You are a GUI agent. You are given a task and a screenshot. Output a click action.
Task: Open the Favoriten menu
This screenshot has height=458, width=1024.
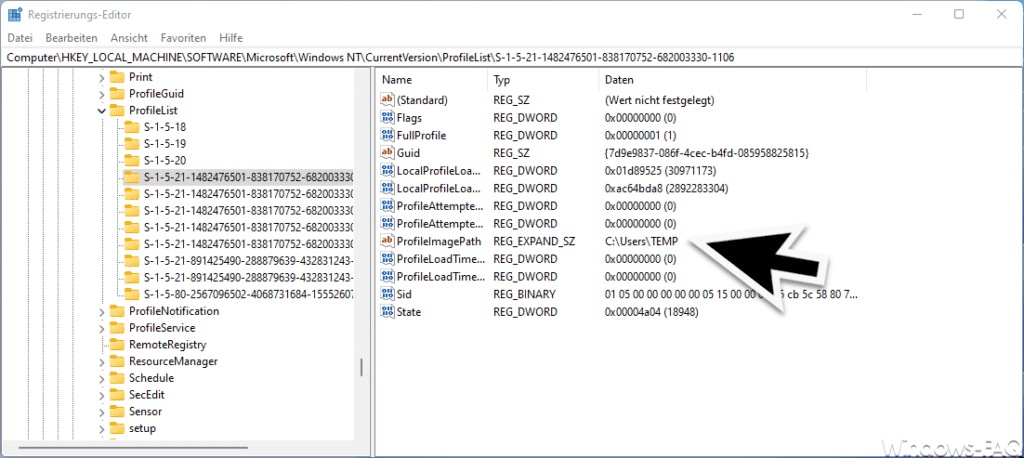[184, 38]
